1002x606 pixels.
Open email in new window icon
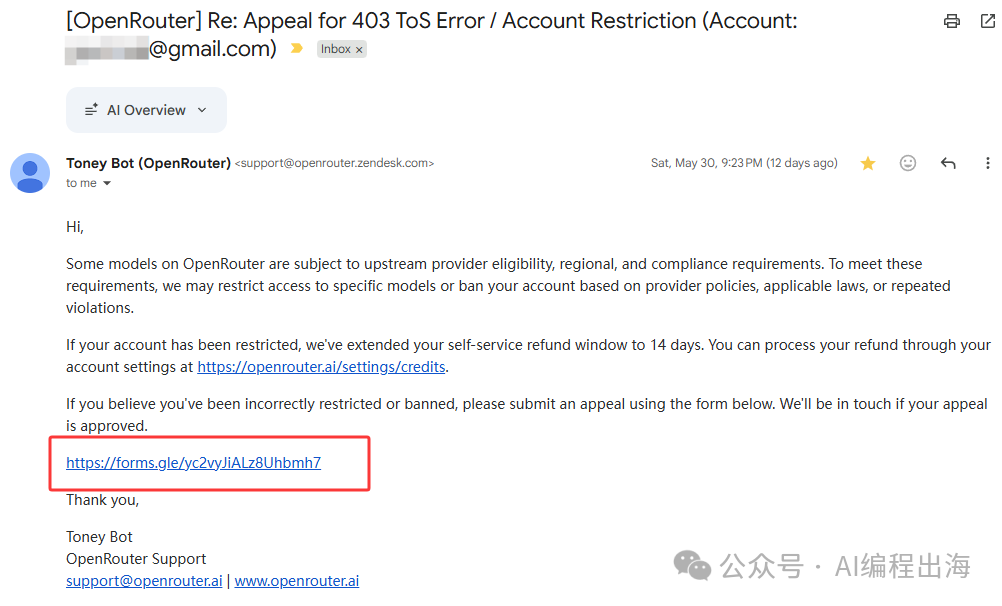988,21
